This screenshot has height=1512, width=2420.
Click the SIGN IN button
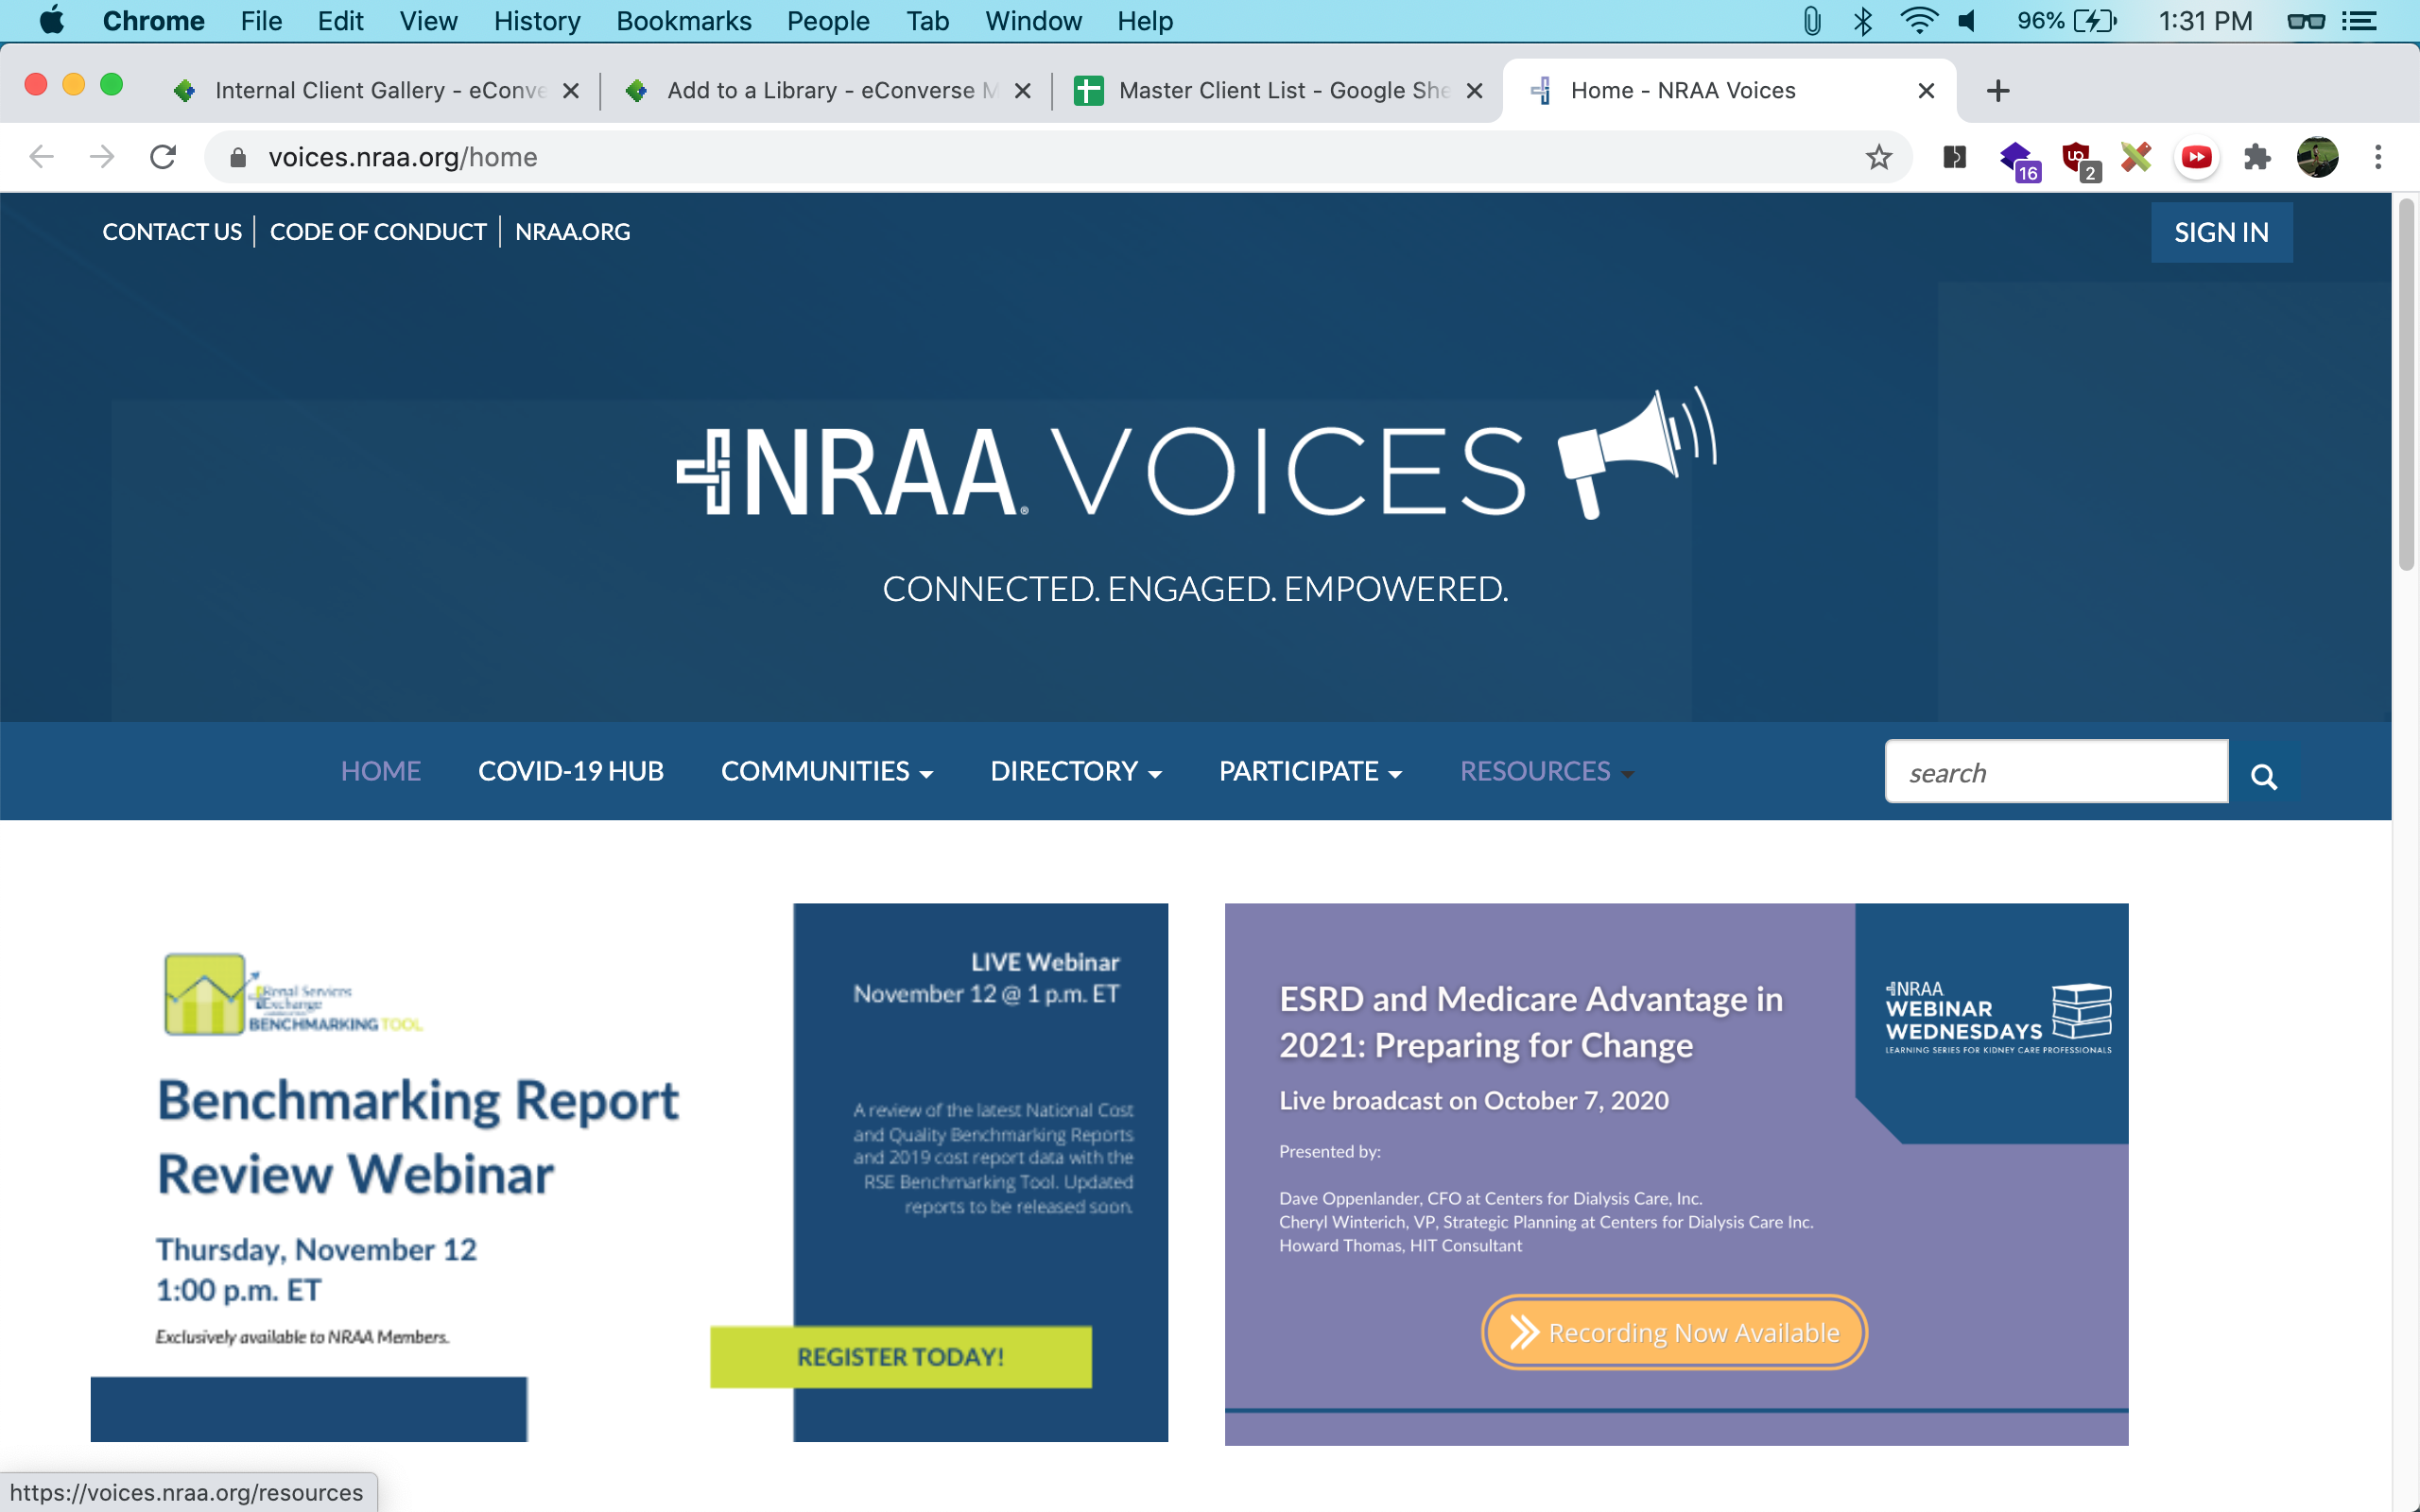tap(2220, 232)
